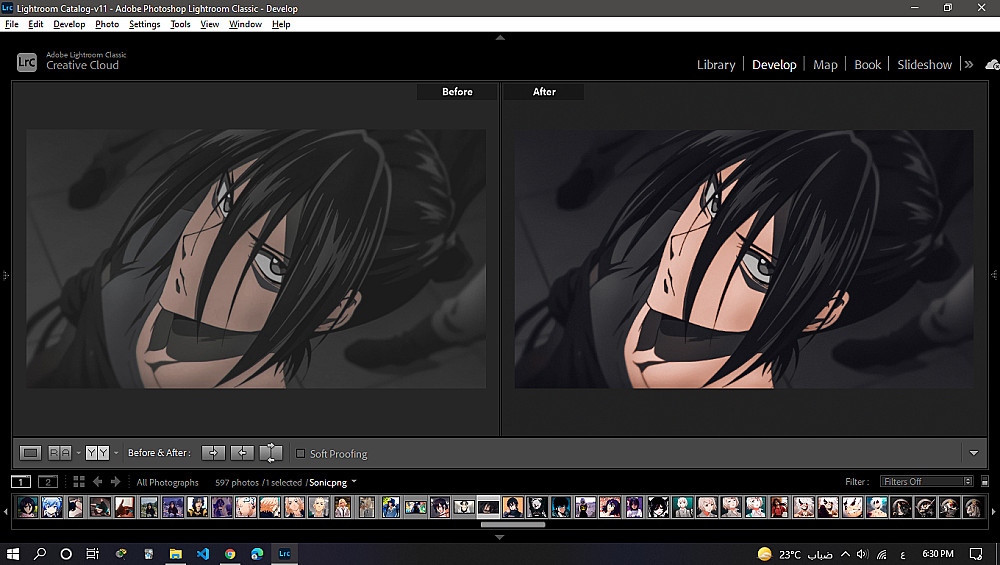Open Sonicpng source path dropdown

[x=354, y=482]
